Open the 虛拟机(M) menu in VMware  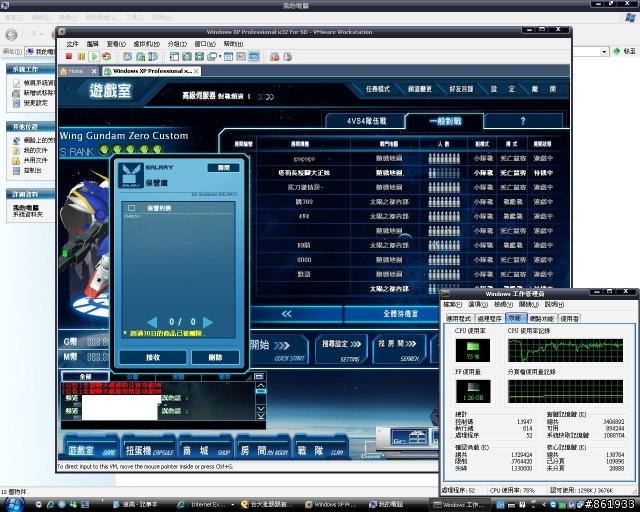pyautogui.click(x=147, y=44)
